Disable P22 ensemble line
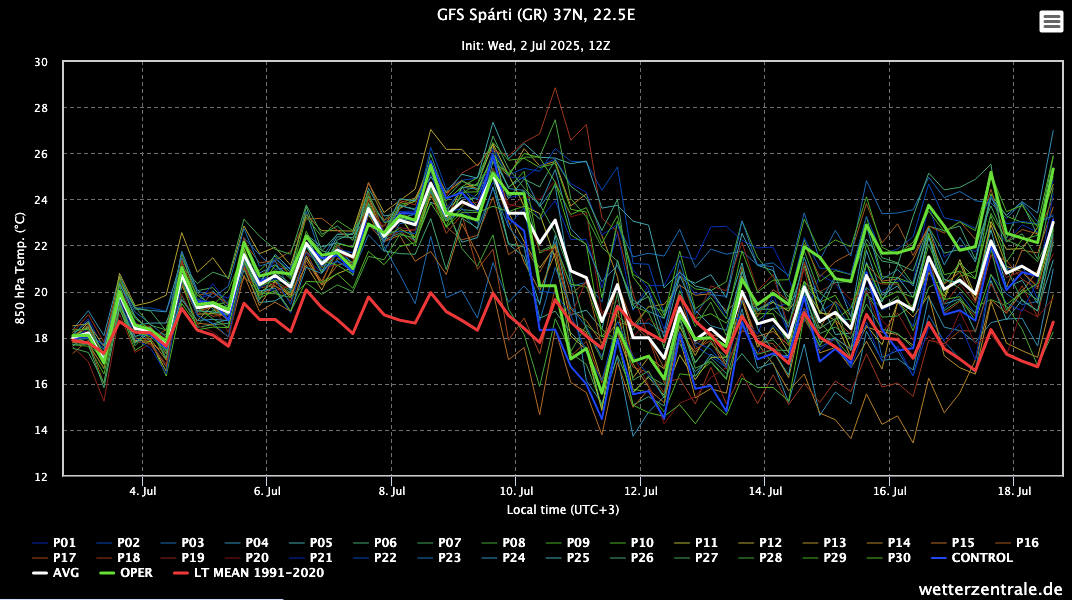1072x600 pixels. pos(386,557)
